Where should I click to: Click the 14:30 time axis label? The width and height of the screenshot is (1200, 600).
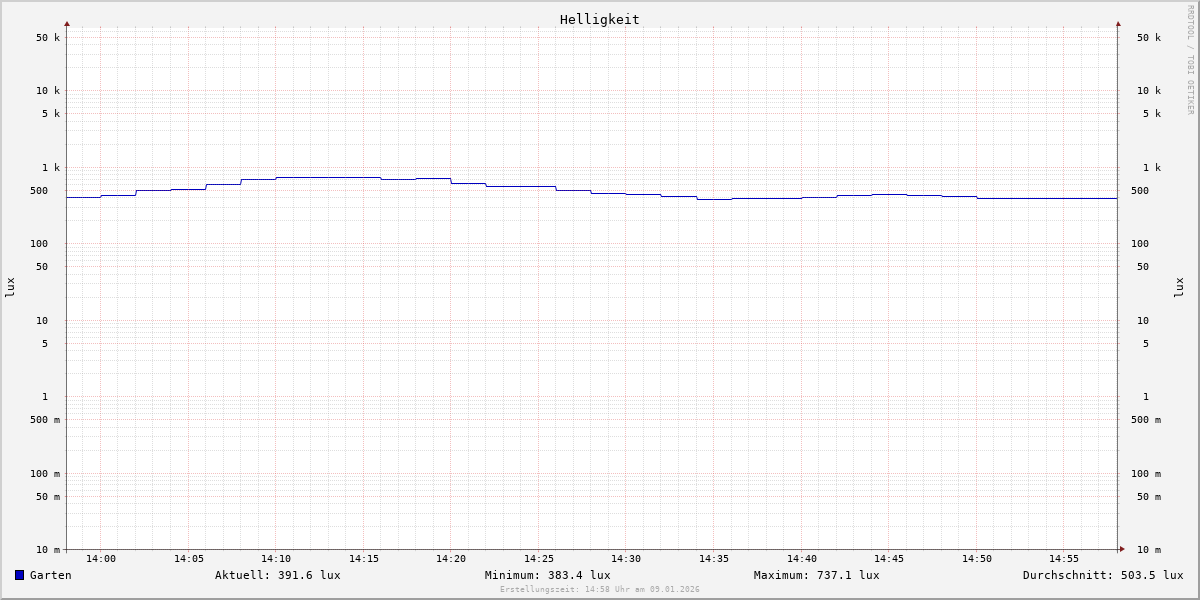[x=626, y=559]
